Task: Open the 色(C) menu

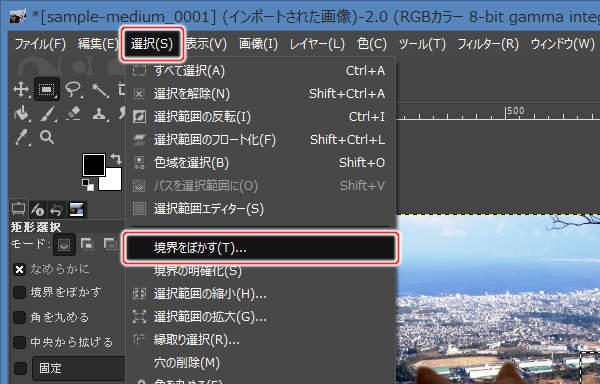Action: tap(372, 44)
